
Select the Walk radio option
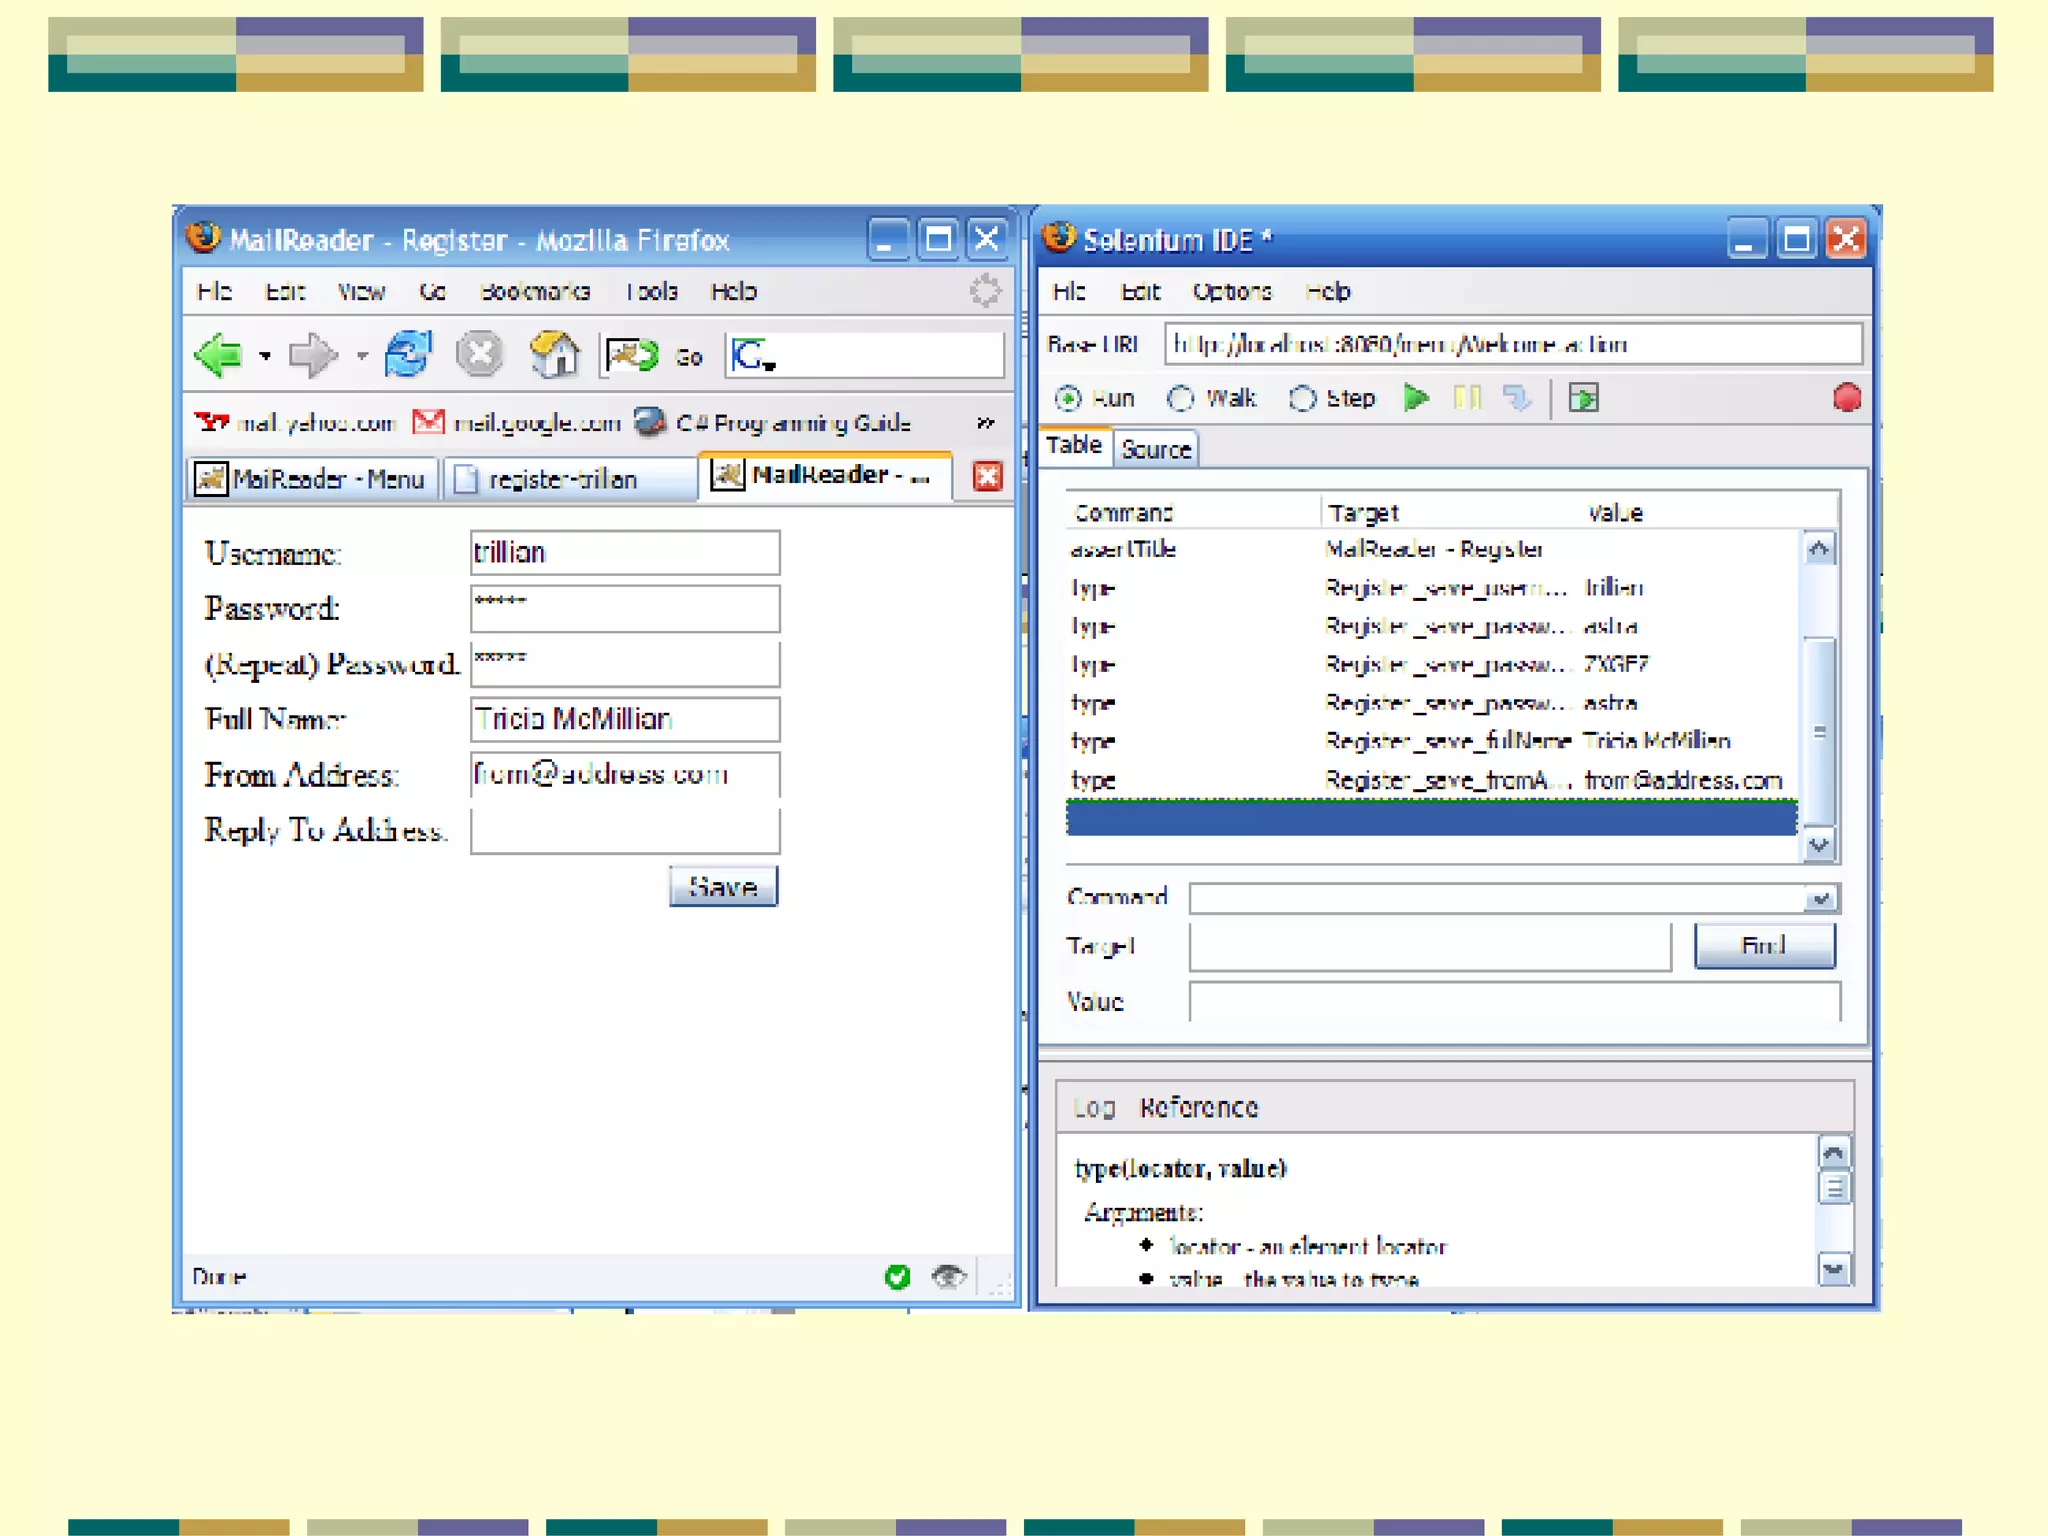tap(1181, 399)
